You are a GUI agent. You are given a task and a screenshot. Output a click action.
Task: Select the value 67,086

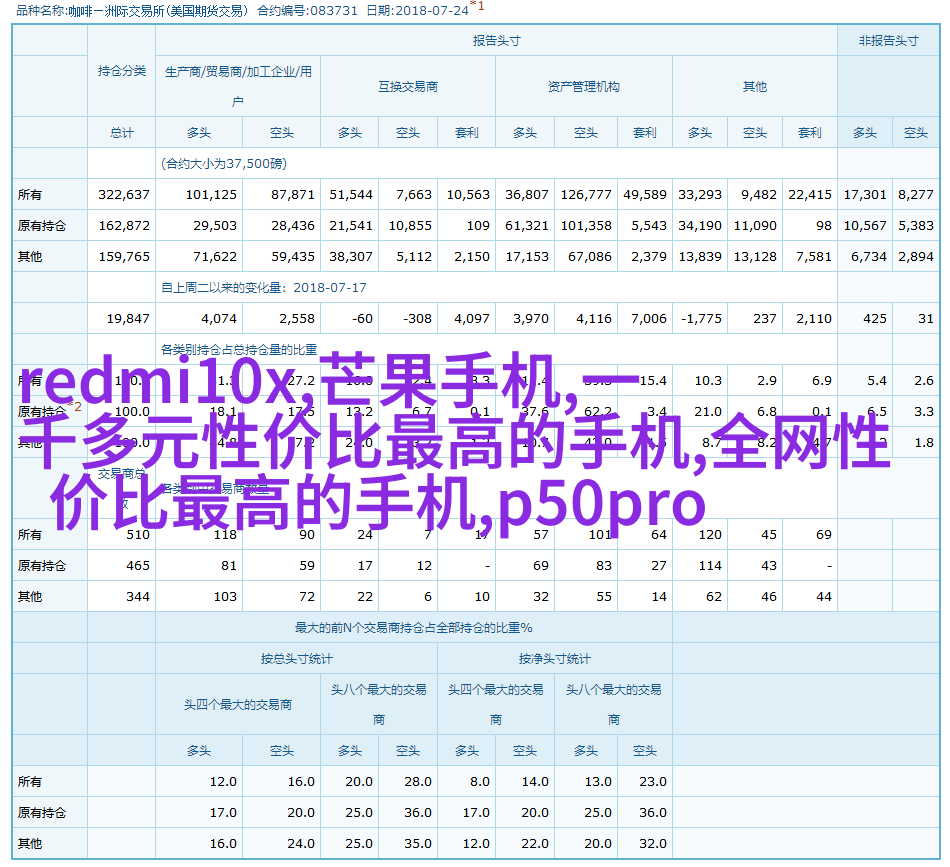[590, 256]
